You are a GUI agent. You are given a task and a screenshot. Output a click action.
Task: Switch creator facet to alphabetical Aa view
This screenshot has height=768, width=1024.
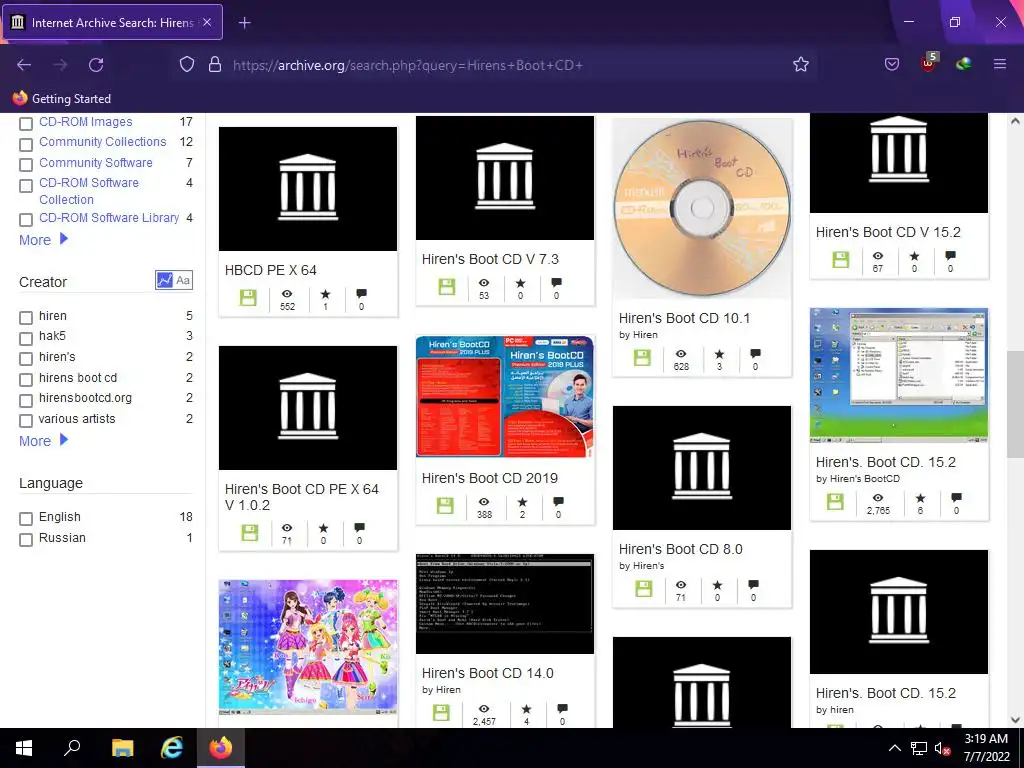[x=183, y=280]
